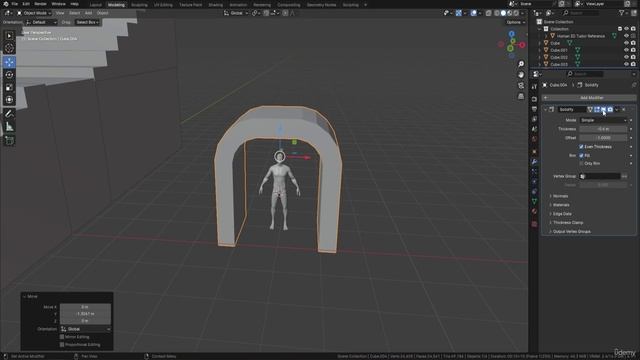Click the Blender logo icon
640x360 pixels.
[x=5, y=4]
